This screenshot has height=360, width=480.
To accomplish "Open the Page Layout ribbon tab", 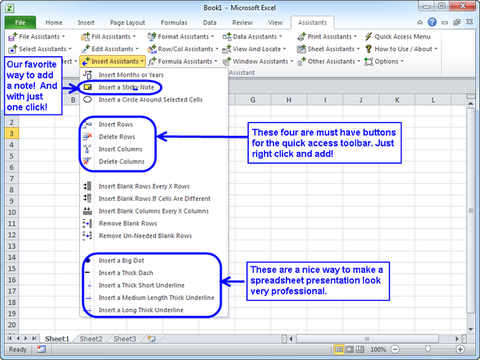I will 127,23.
